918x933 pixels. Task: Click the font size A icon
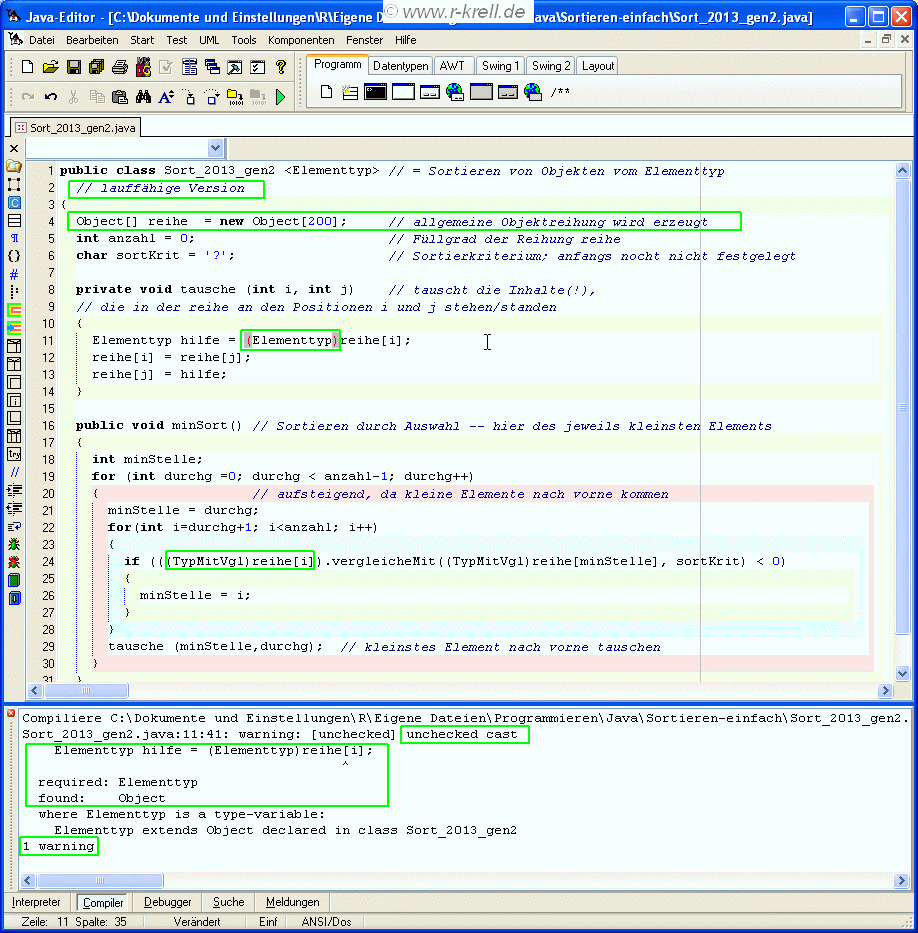pos(166,96)
